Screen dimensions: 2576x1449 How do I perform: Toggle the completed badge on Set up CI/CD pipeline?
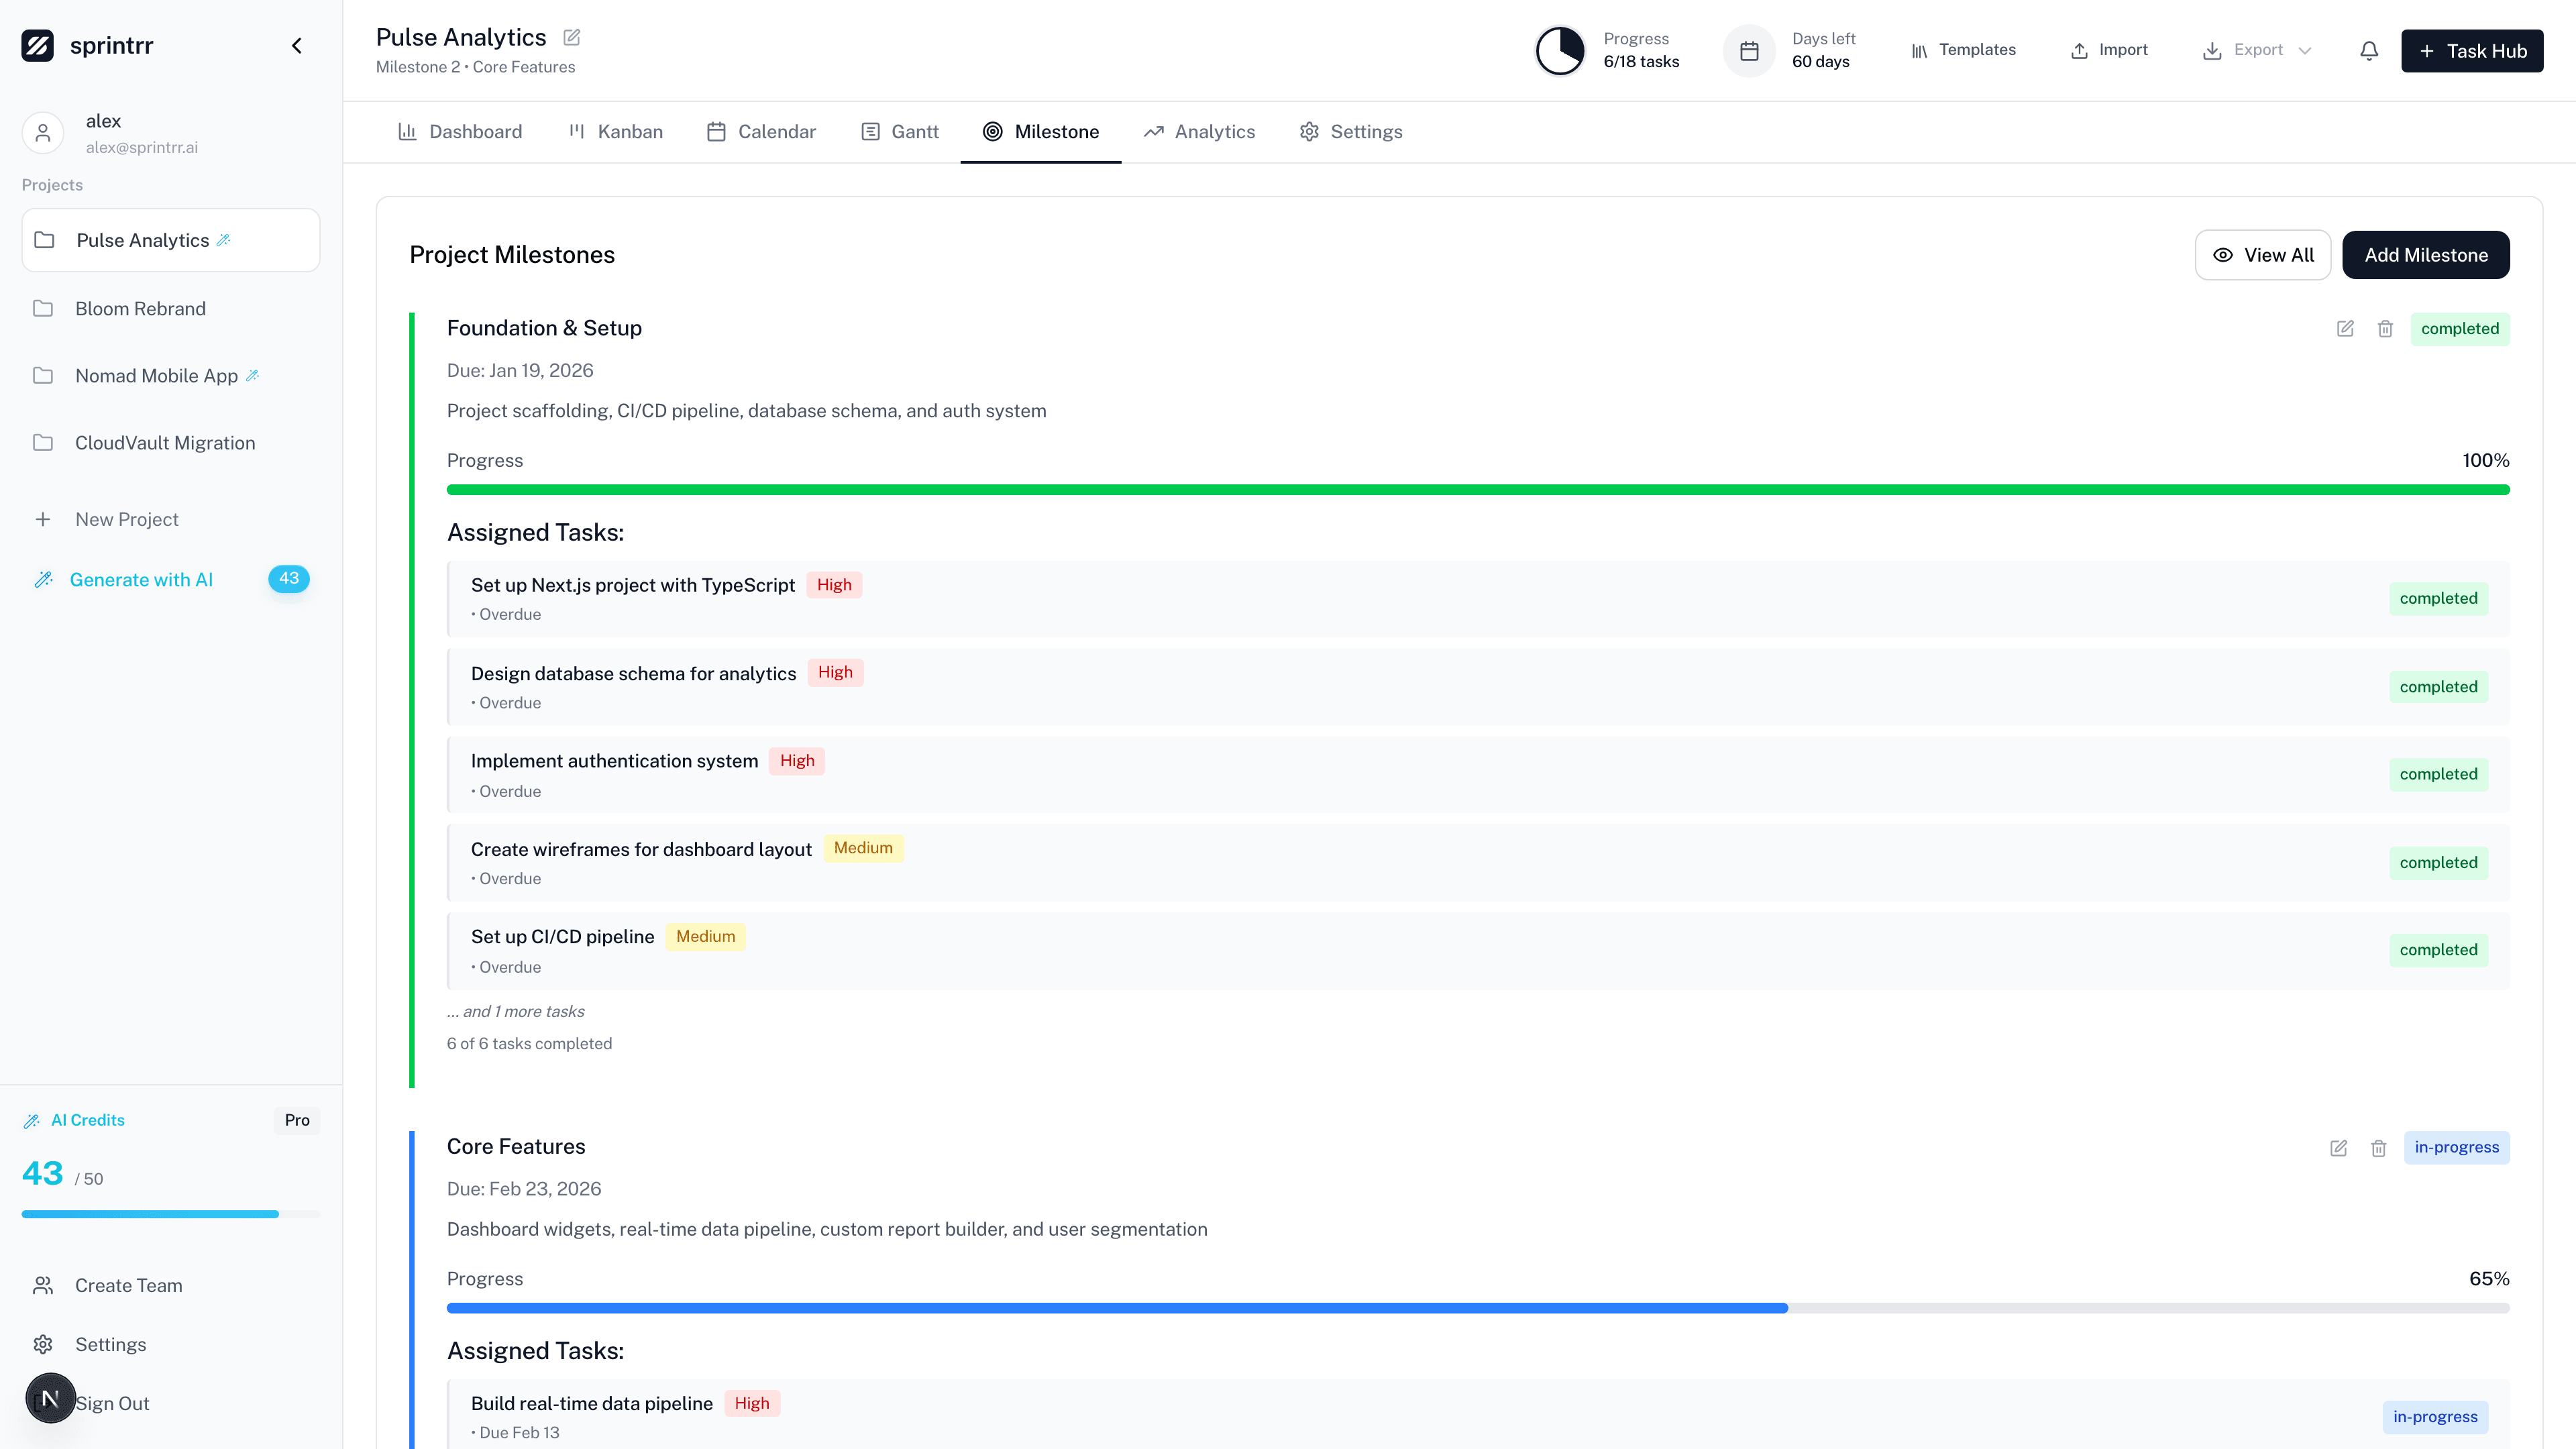(x=2438, y=949)
